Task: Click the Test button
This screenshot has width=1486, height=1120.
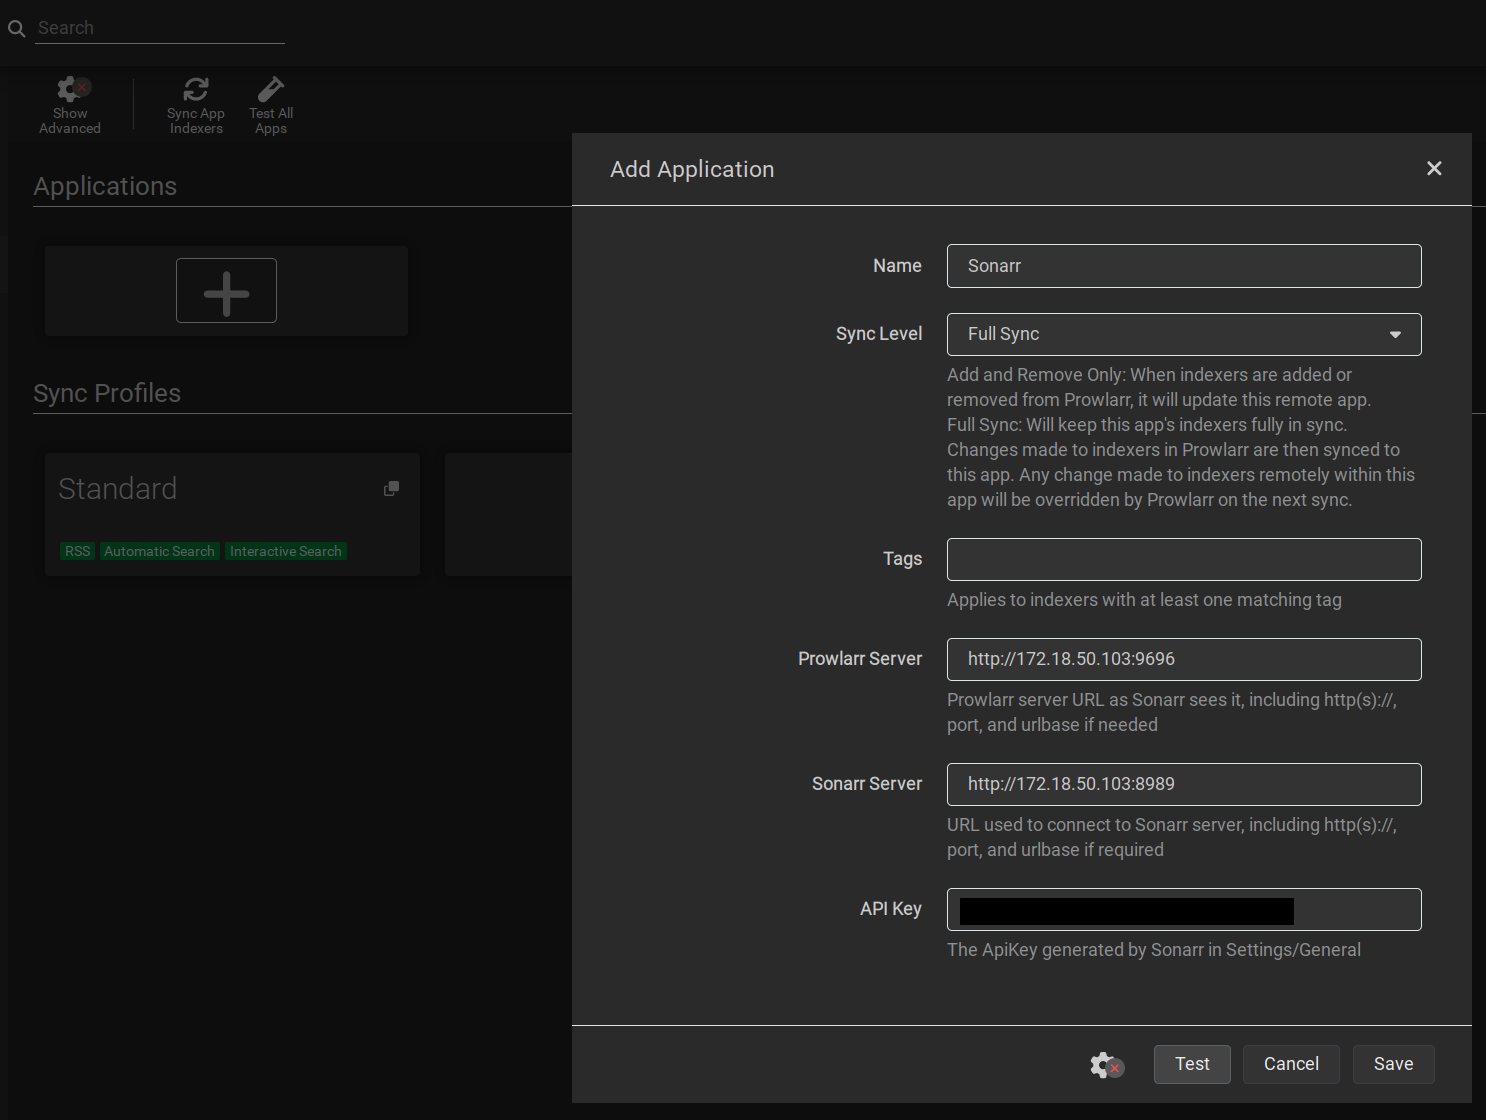Action: point(1192,1064)
